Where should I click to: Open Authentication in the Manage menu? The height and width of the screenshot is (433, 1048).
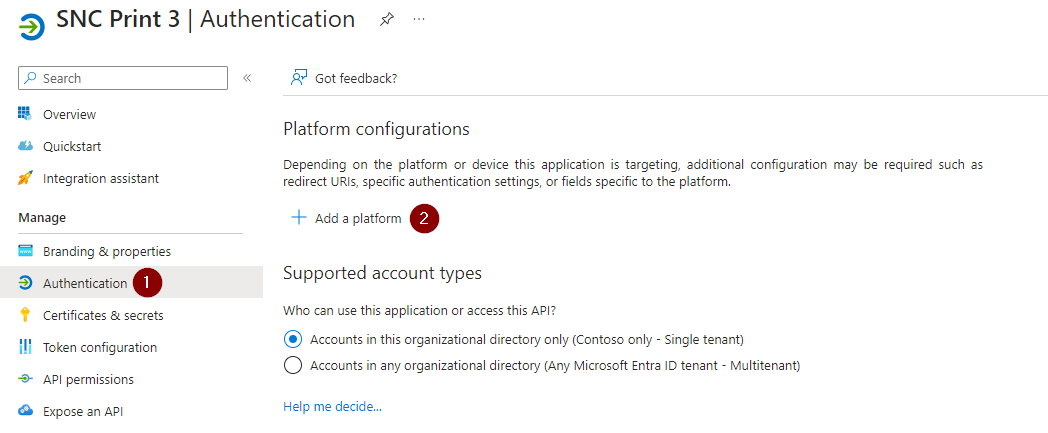point(85,283)
